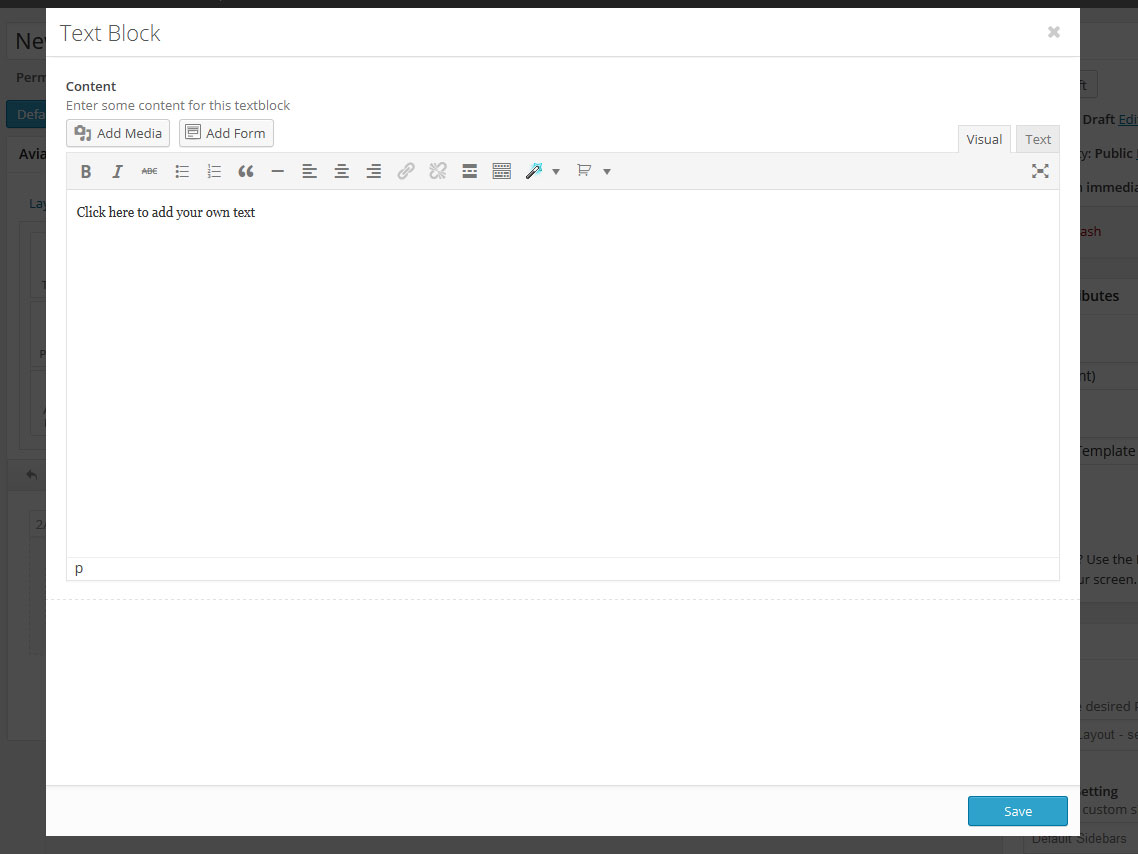Viewport: 1138px width, 854px height.
Task: Expand the shopping cart dropdown arrow
Action: pyautogui.click(x=607, y=172)
